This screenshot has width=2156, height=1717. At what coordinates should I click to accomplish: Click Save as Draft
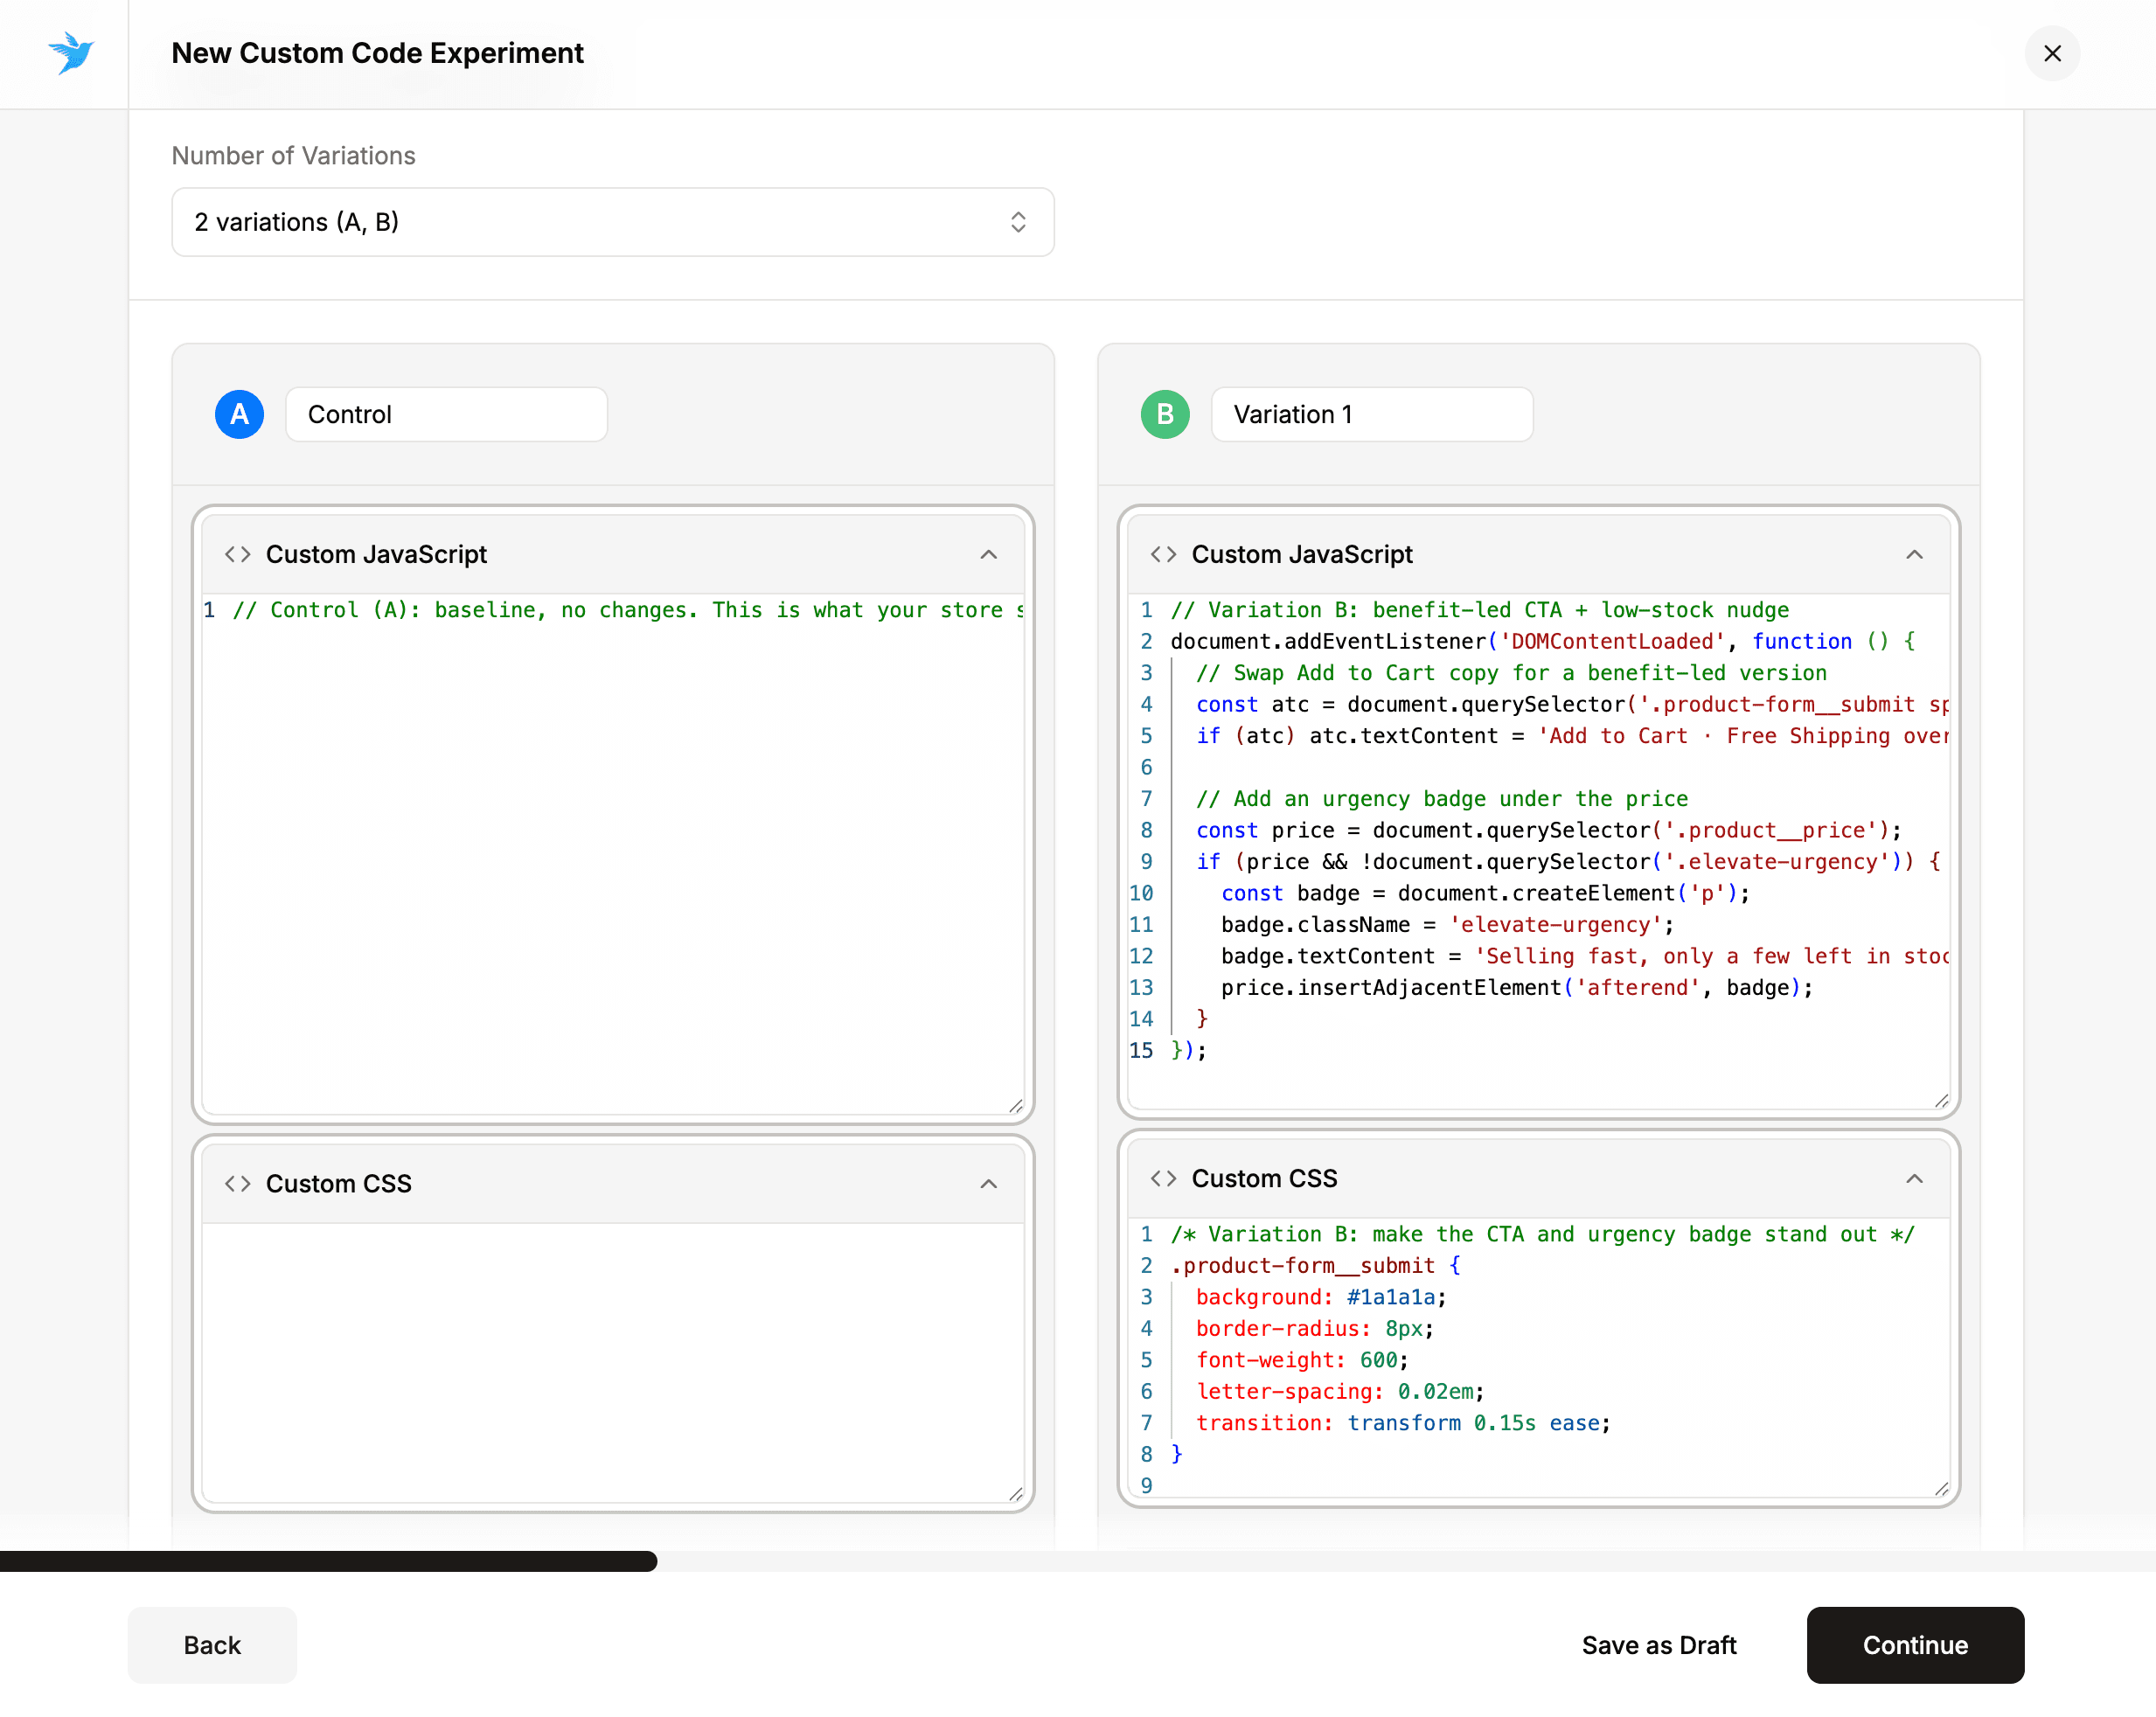tap(1659, 1644)
